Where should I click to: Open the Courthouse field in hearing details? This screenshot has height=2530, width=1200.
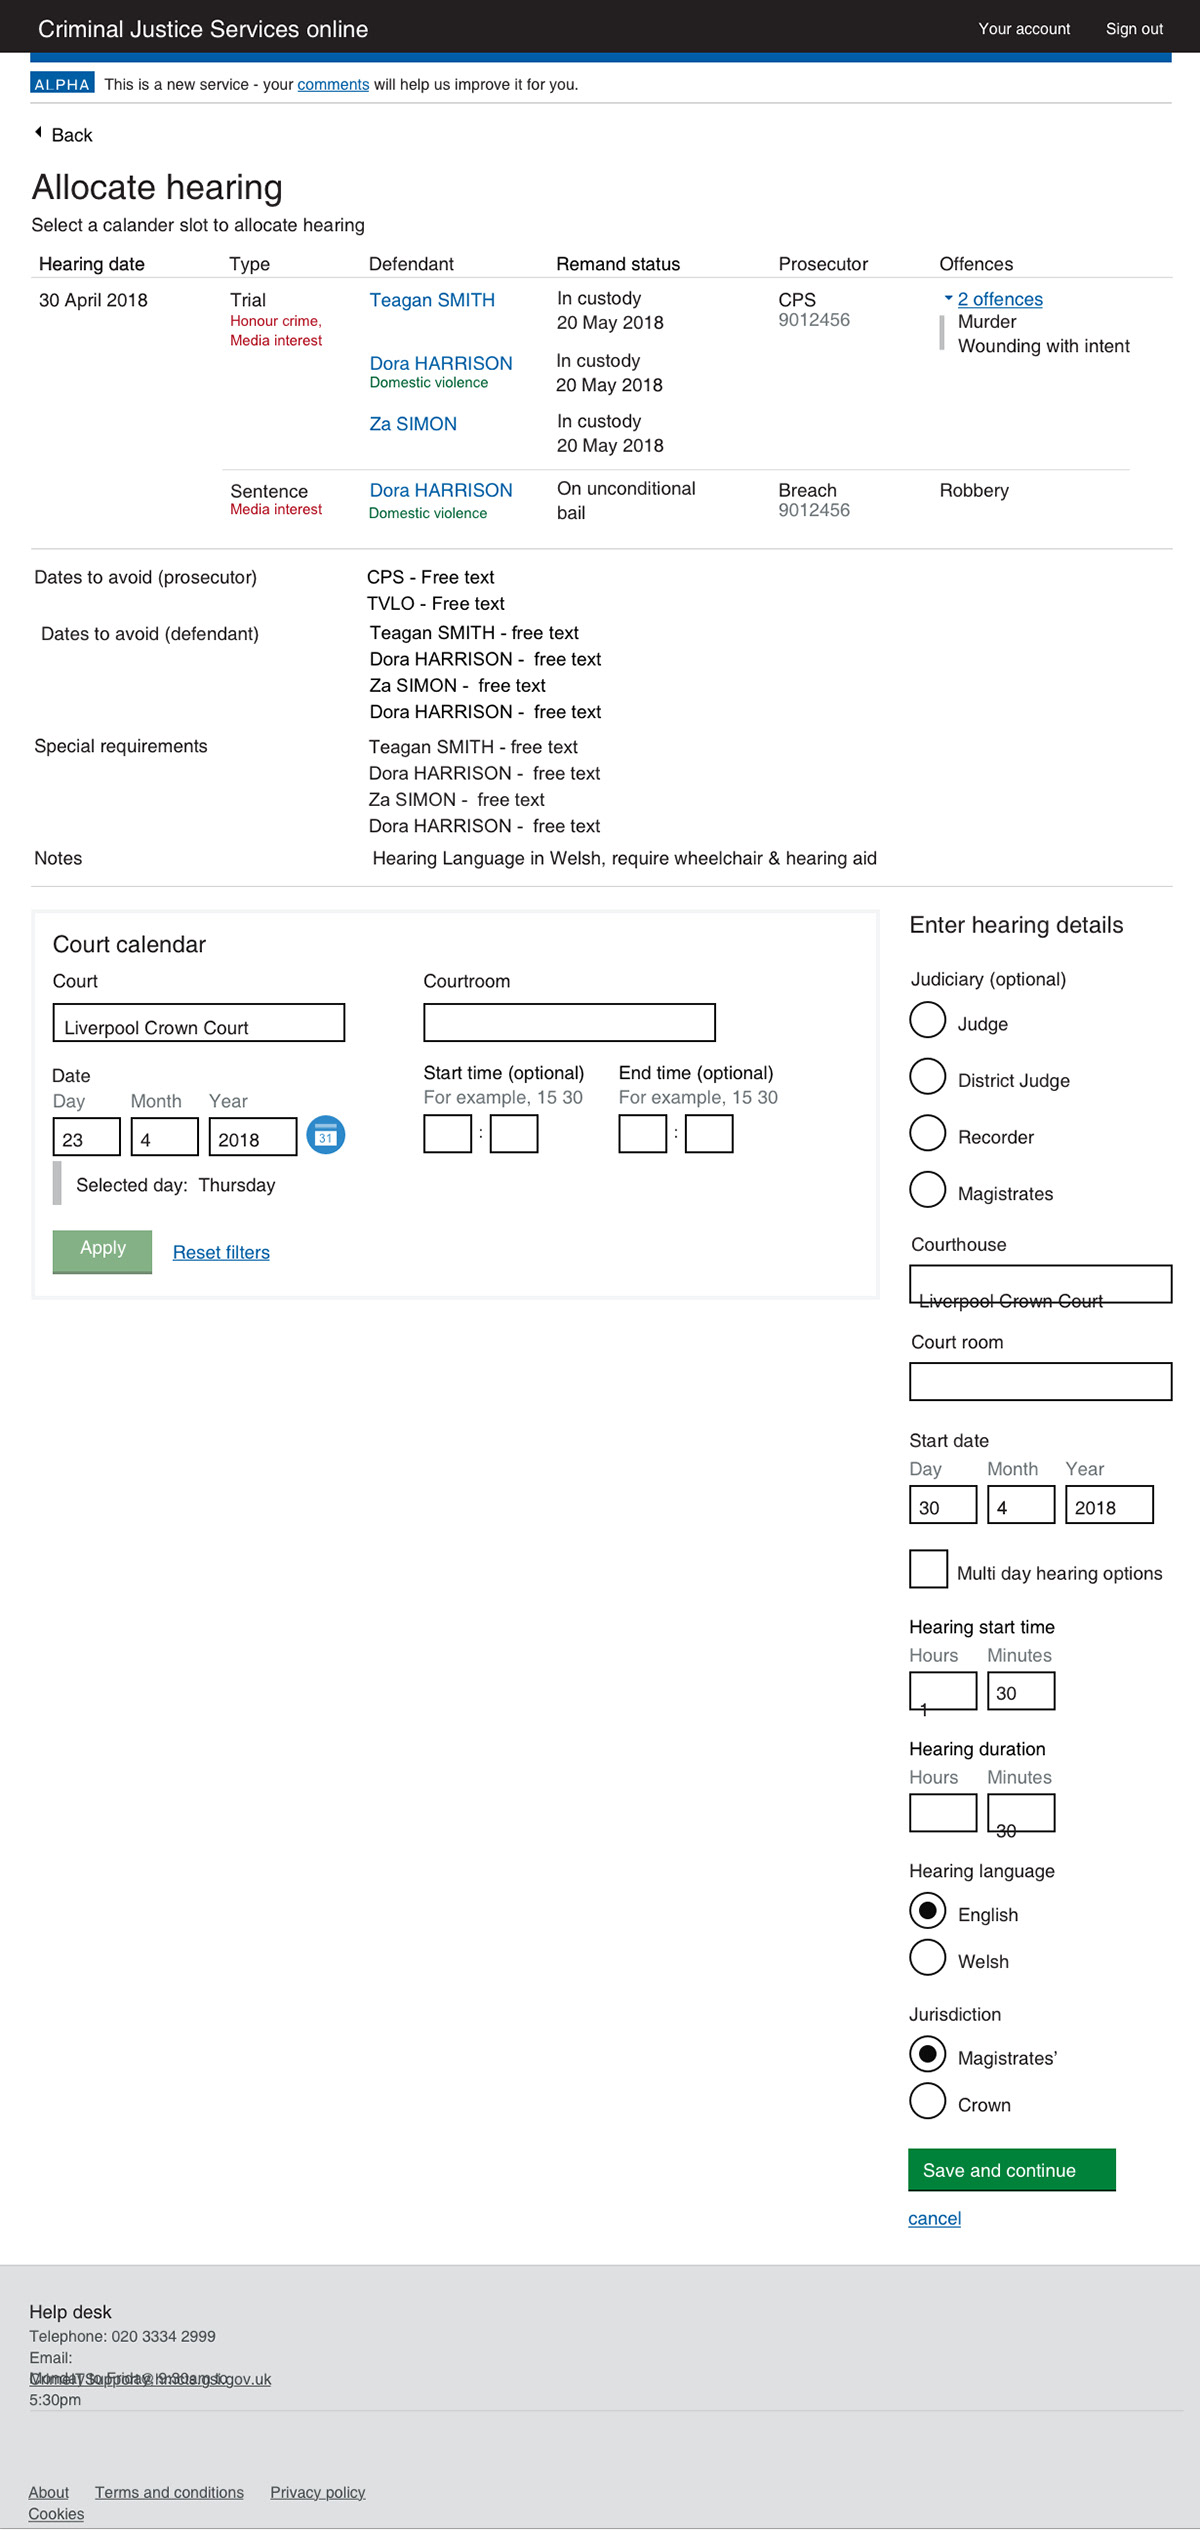1040,1284
